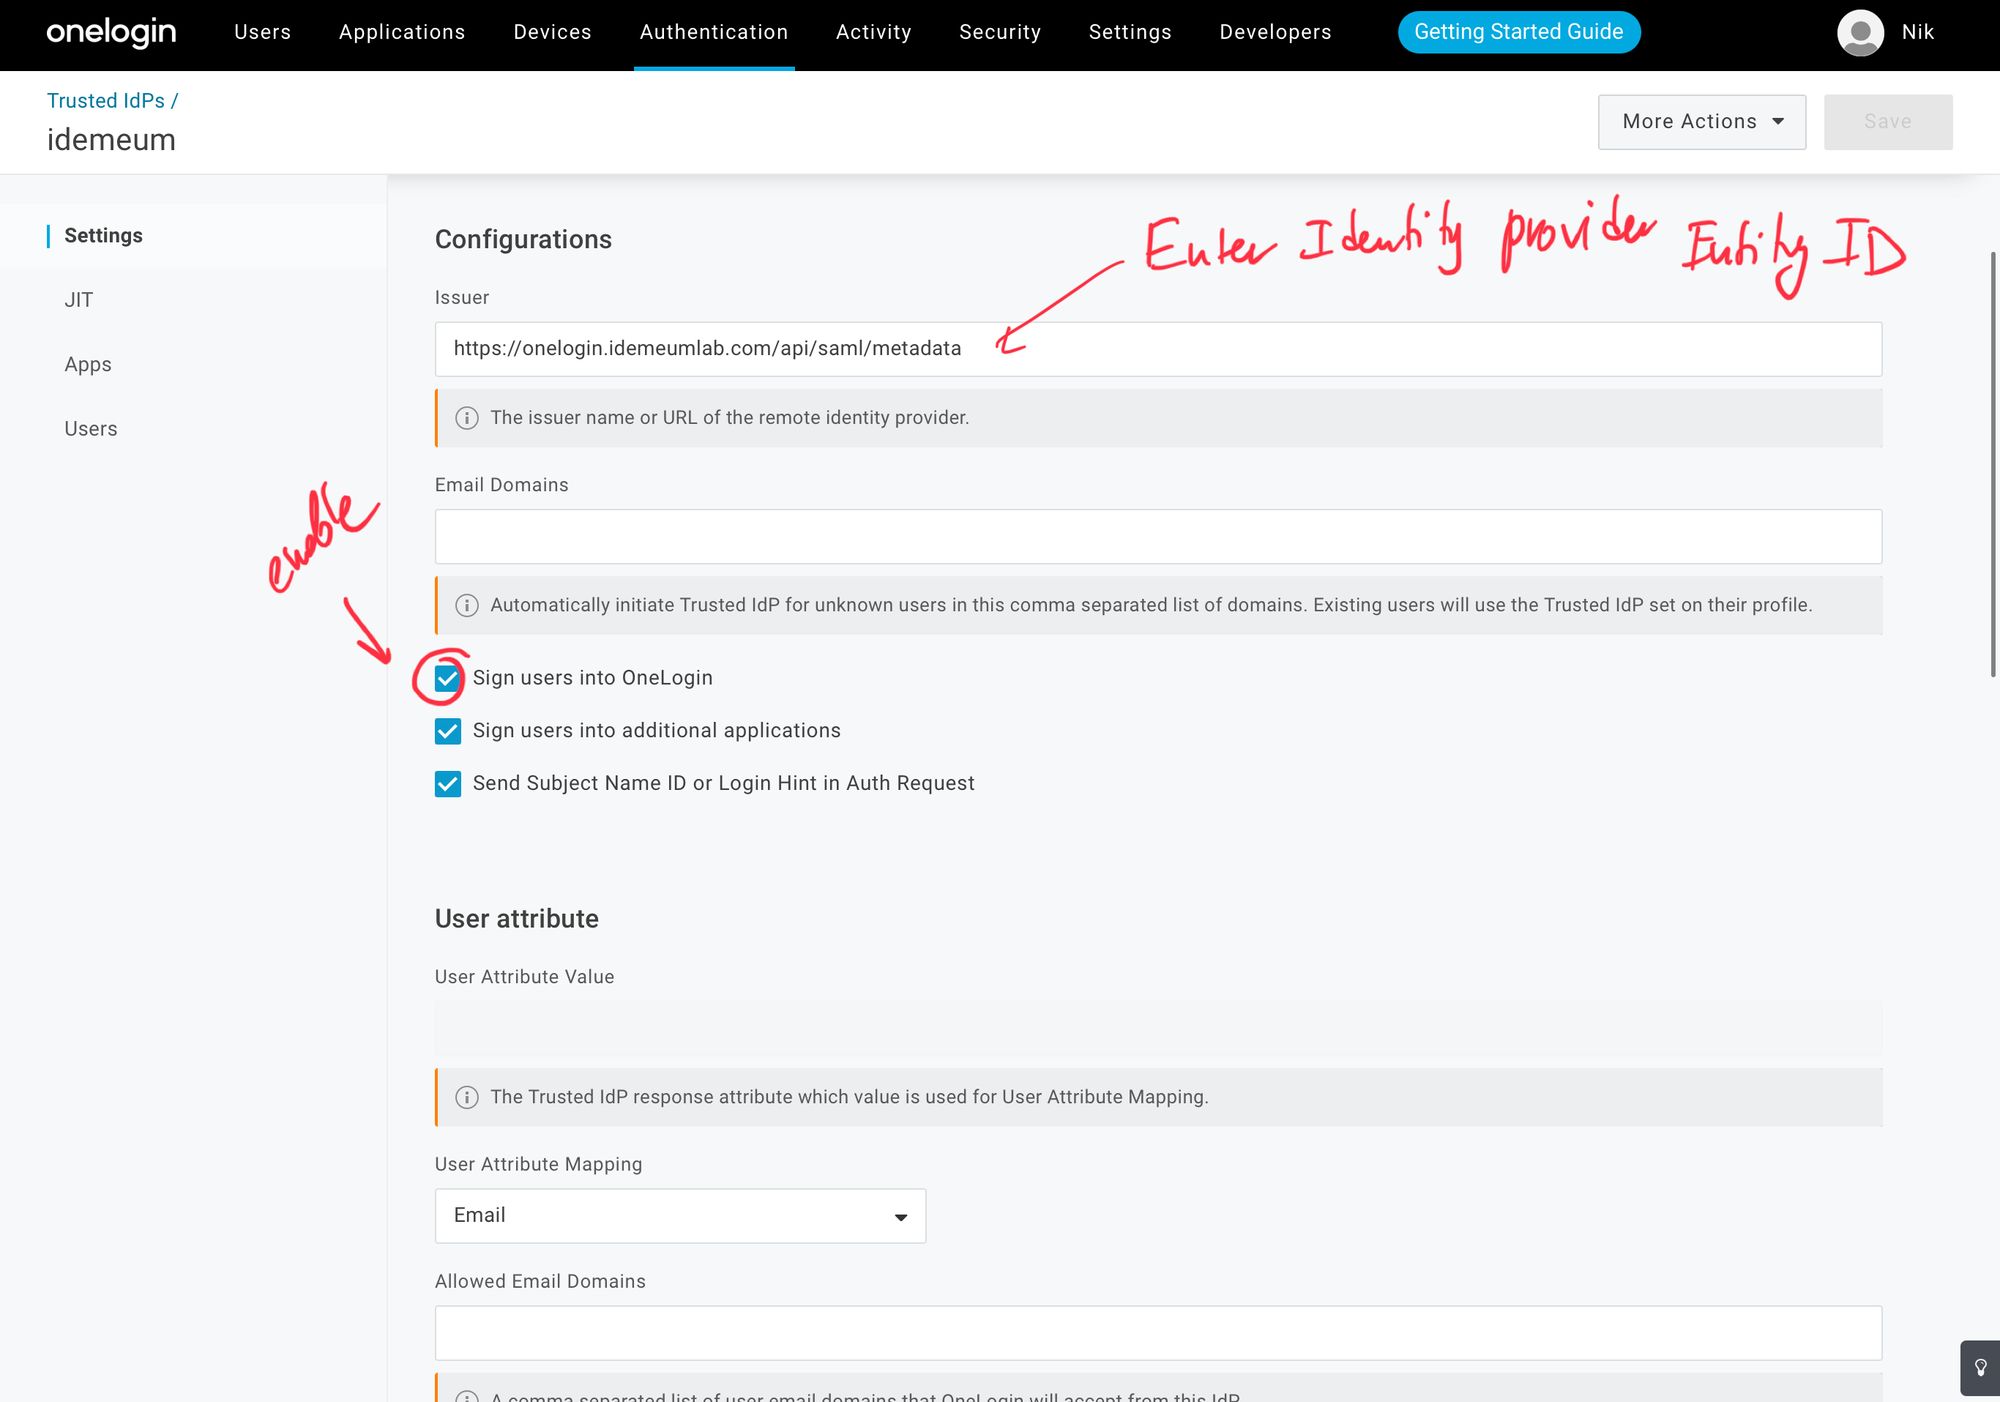Click the Email Domains field
This screenshot has height=1402, width=2000.
click(1158, 537)
